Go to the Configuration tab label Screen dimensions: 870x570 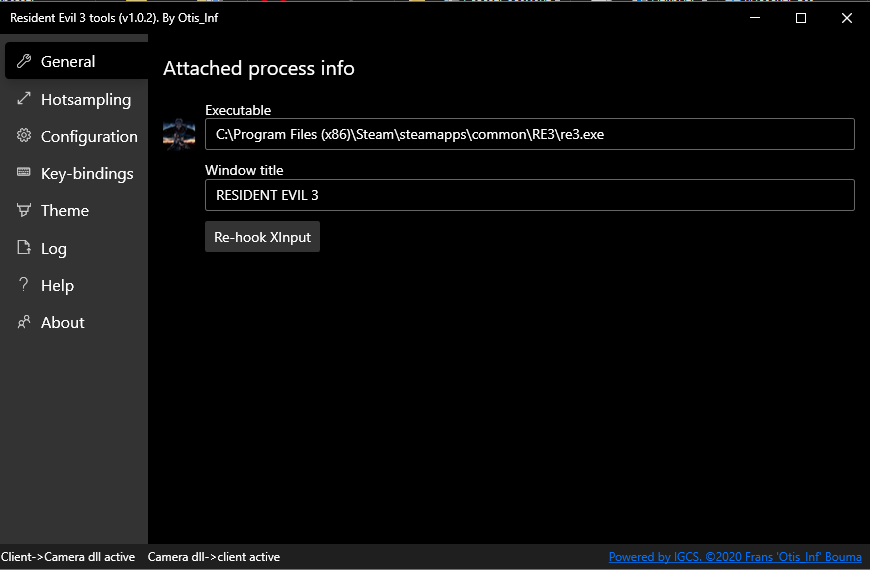coord(89,136)
